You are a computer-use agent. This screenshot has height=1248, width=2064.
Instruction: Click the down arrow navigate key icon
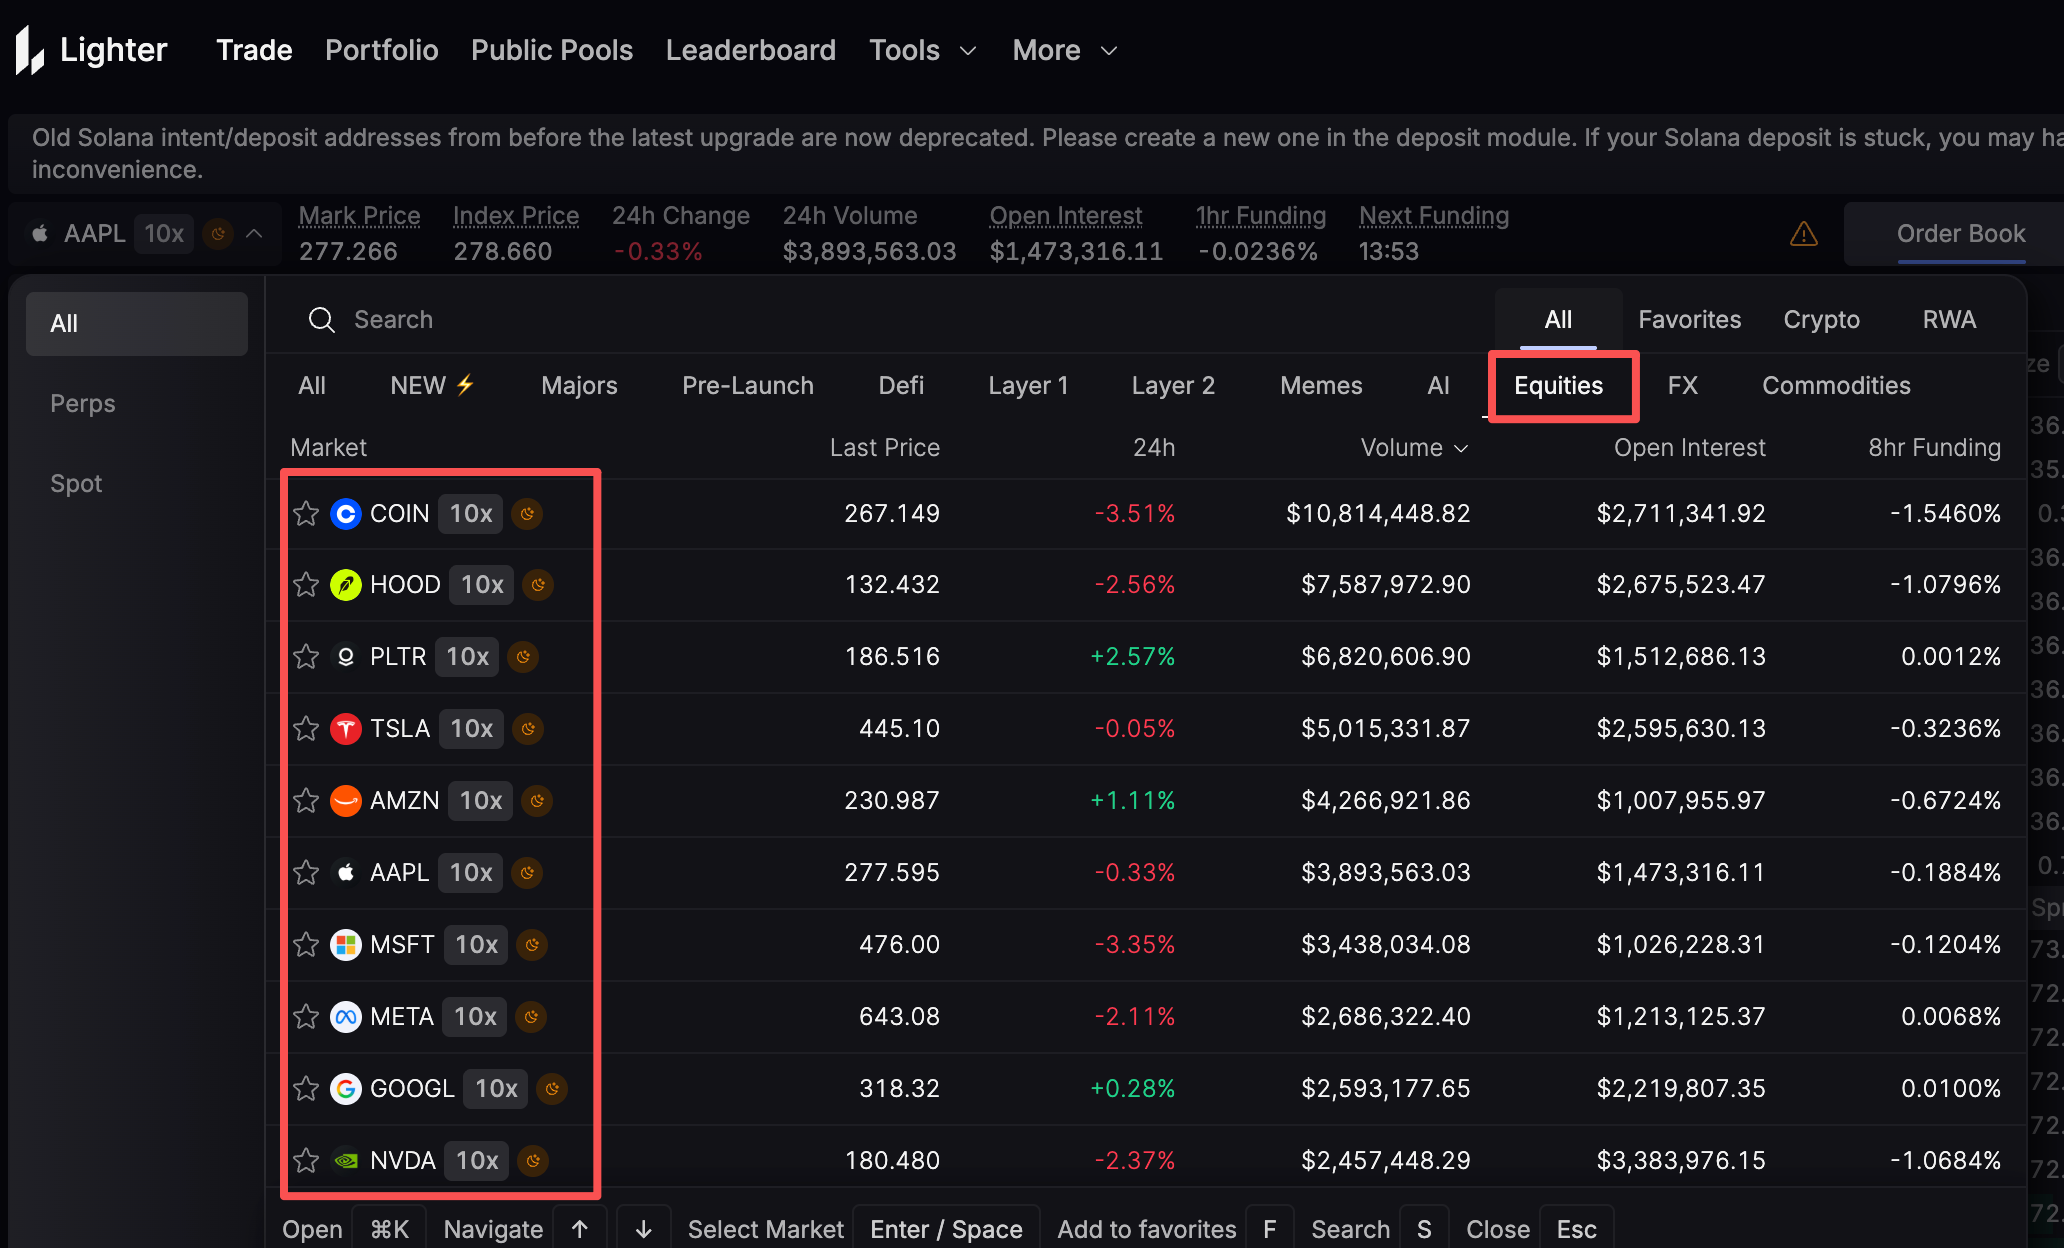[x=643, y=1229]
